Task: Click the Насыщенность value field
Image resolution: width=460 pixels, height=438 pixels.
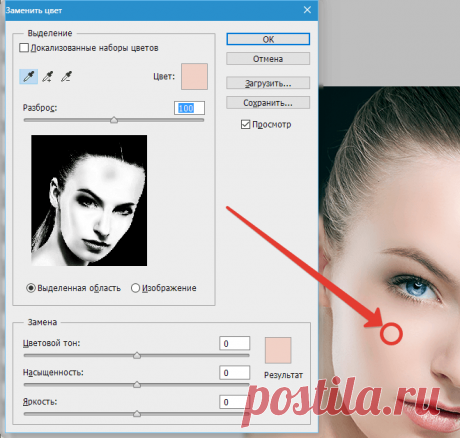Action: click(x=235, y=373)
